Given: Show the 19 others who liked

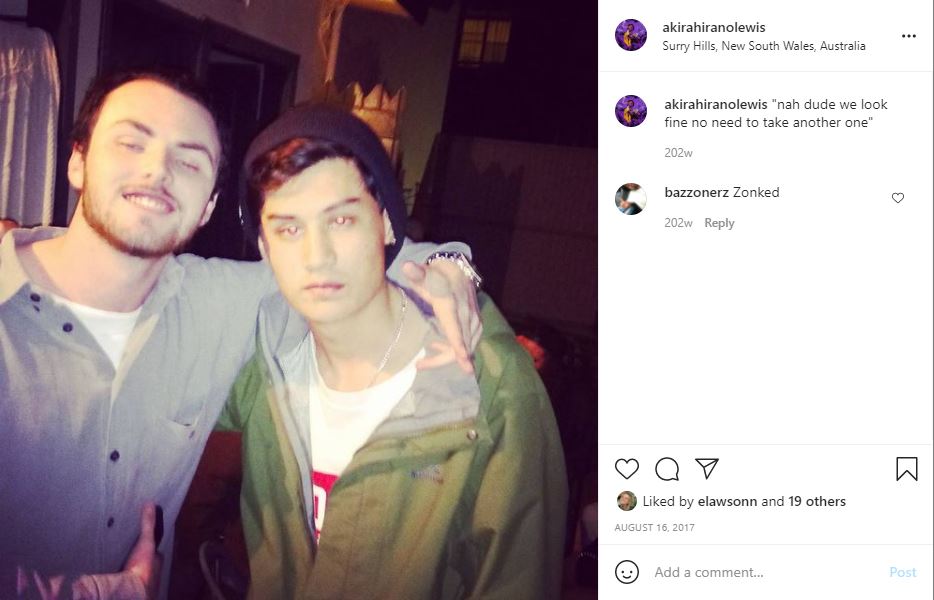Looking at the screenshot, I should [817, 502].
